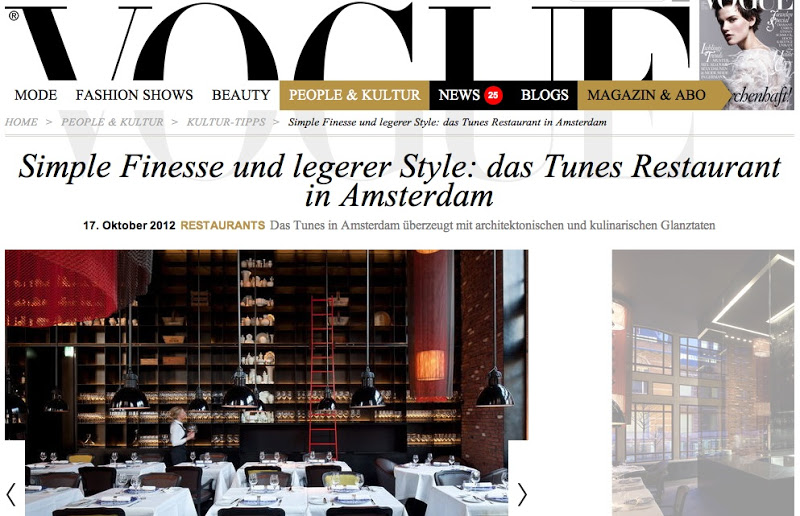This screenshot has height=516, width=800.
Task: Follow the PEOPLE & KULTUR breadcrumb link
Action: tap(112, 122)
